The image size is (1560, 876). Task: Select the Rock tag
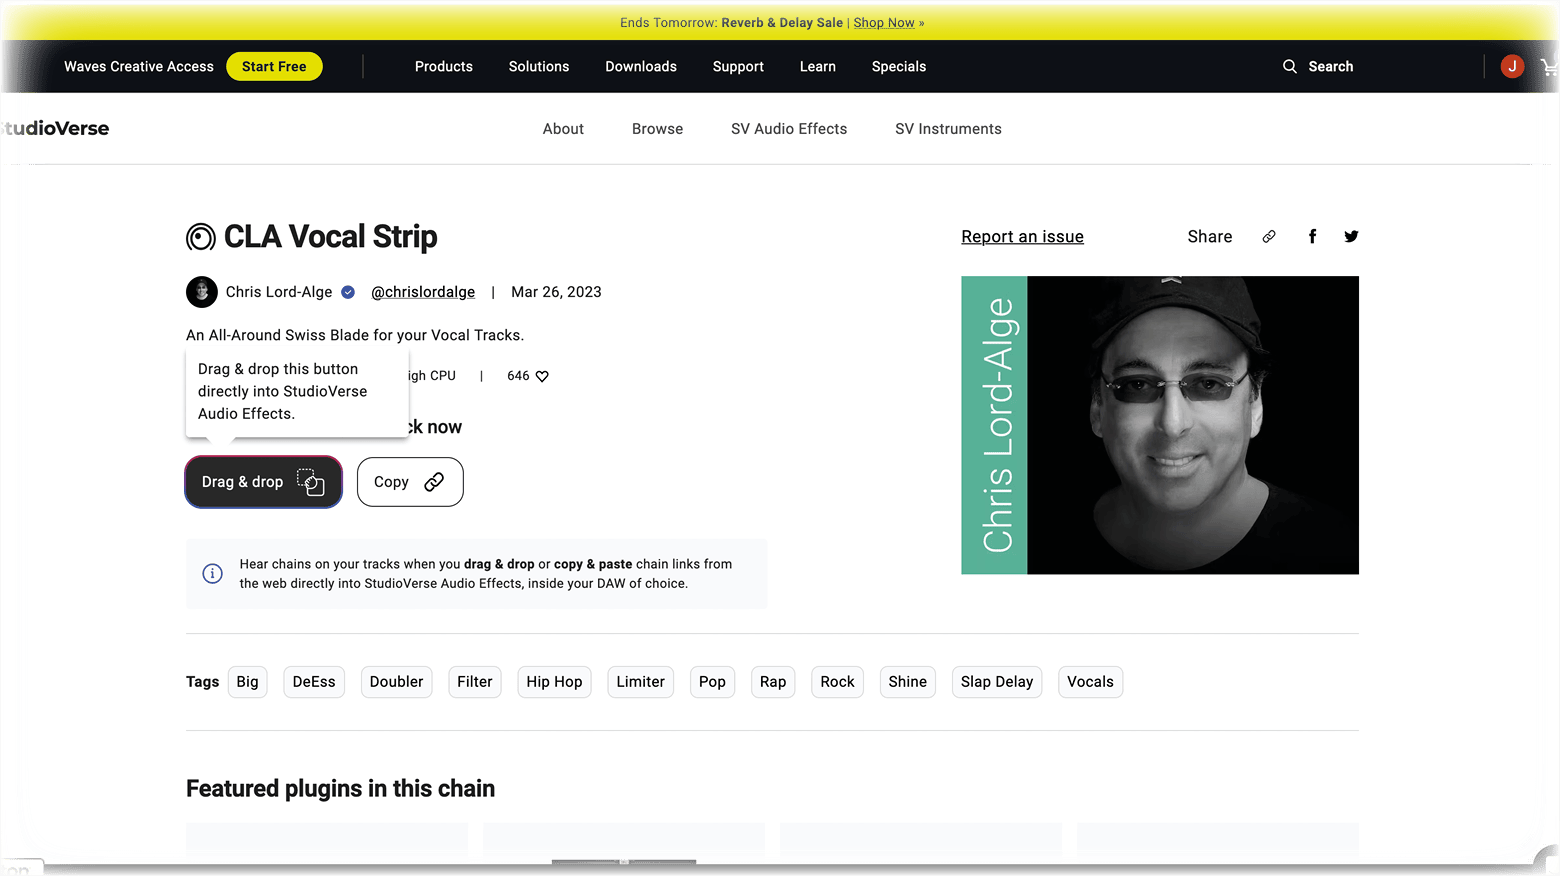coord(838,682)
